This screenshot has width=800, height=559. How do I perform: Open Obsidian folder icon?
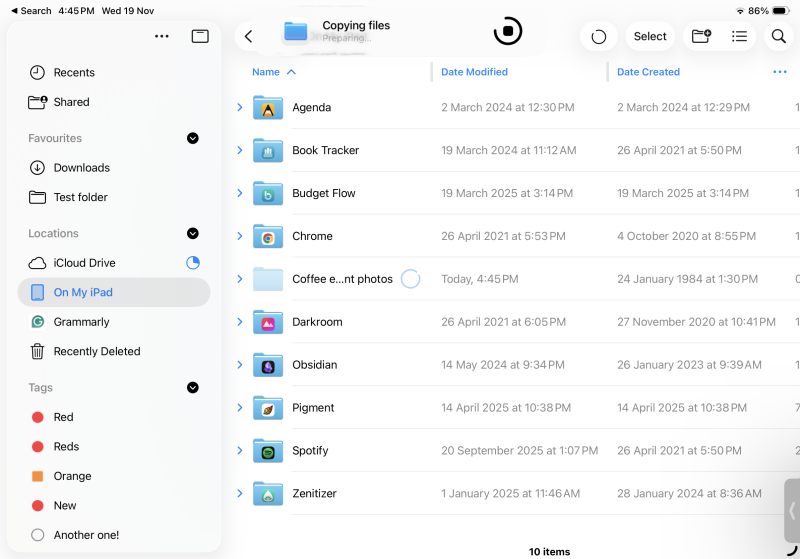[x=268, y=365]
